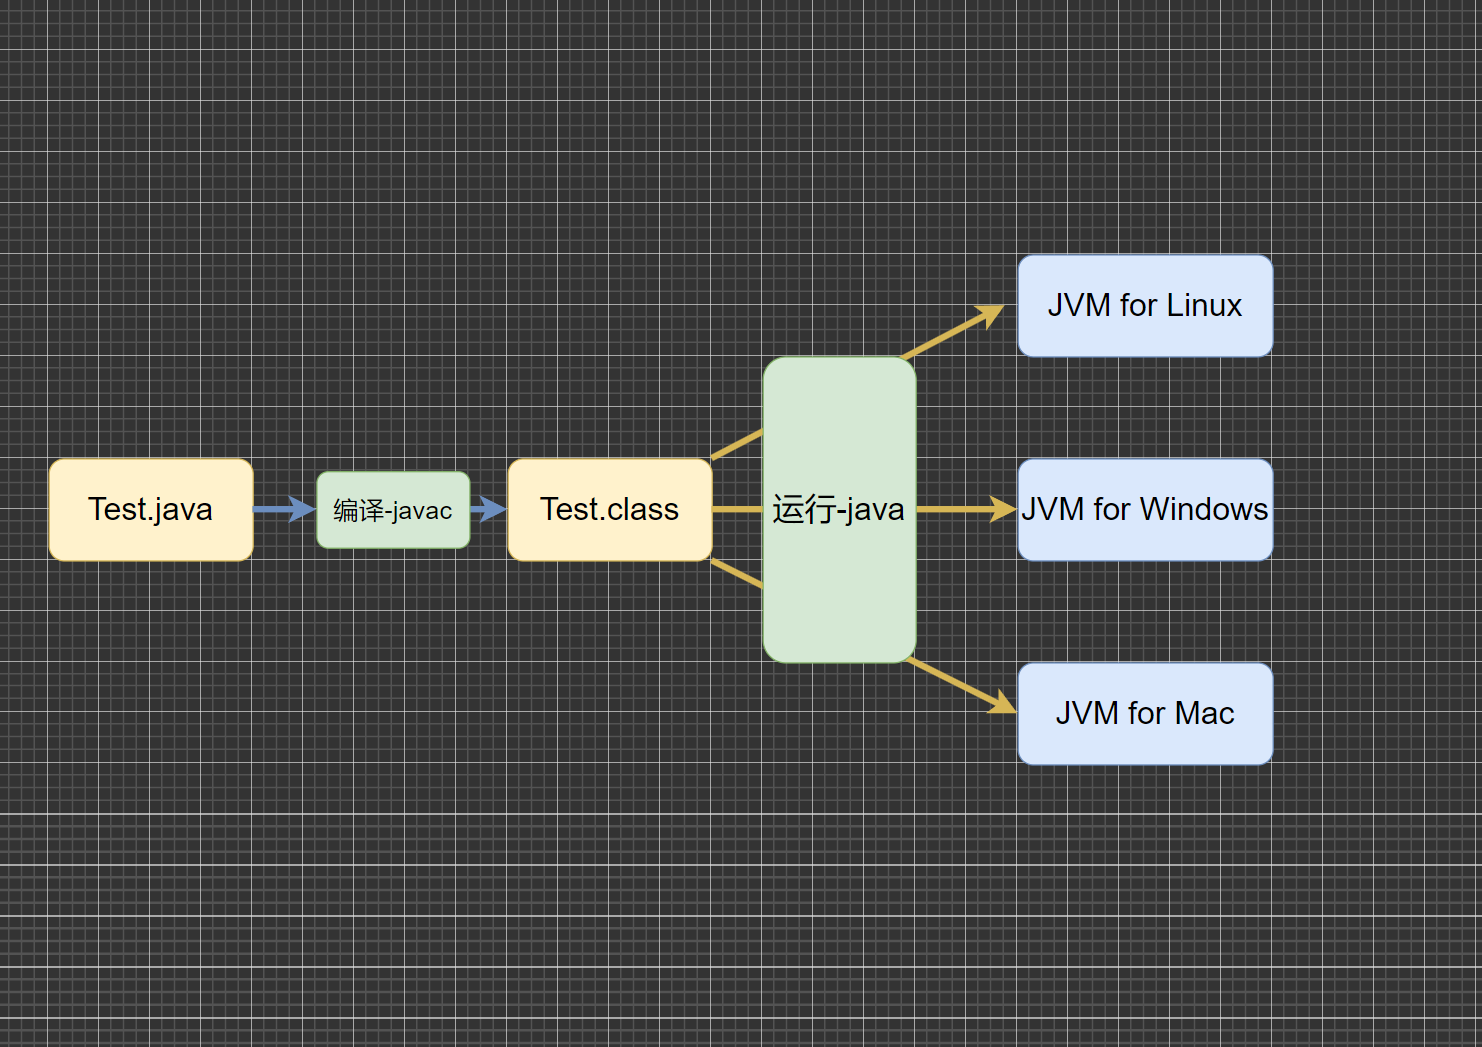Select the Test.java box
The width and height of the screenshot is (1482, 1047).
pos(150,510)
